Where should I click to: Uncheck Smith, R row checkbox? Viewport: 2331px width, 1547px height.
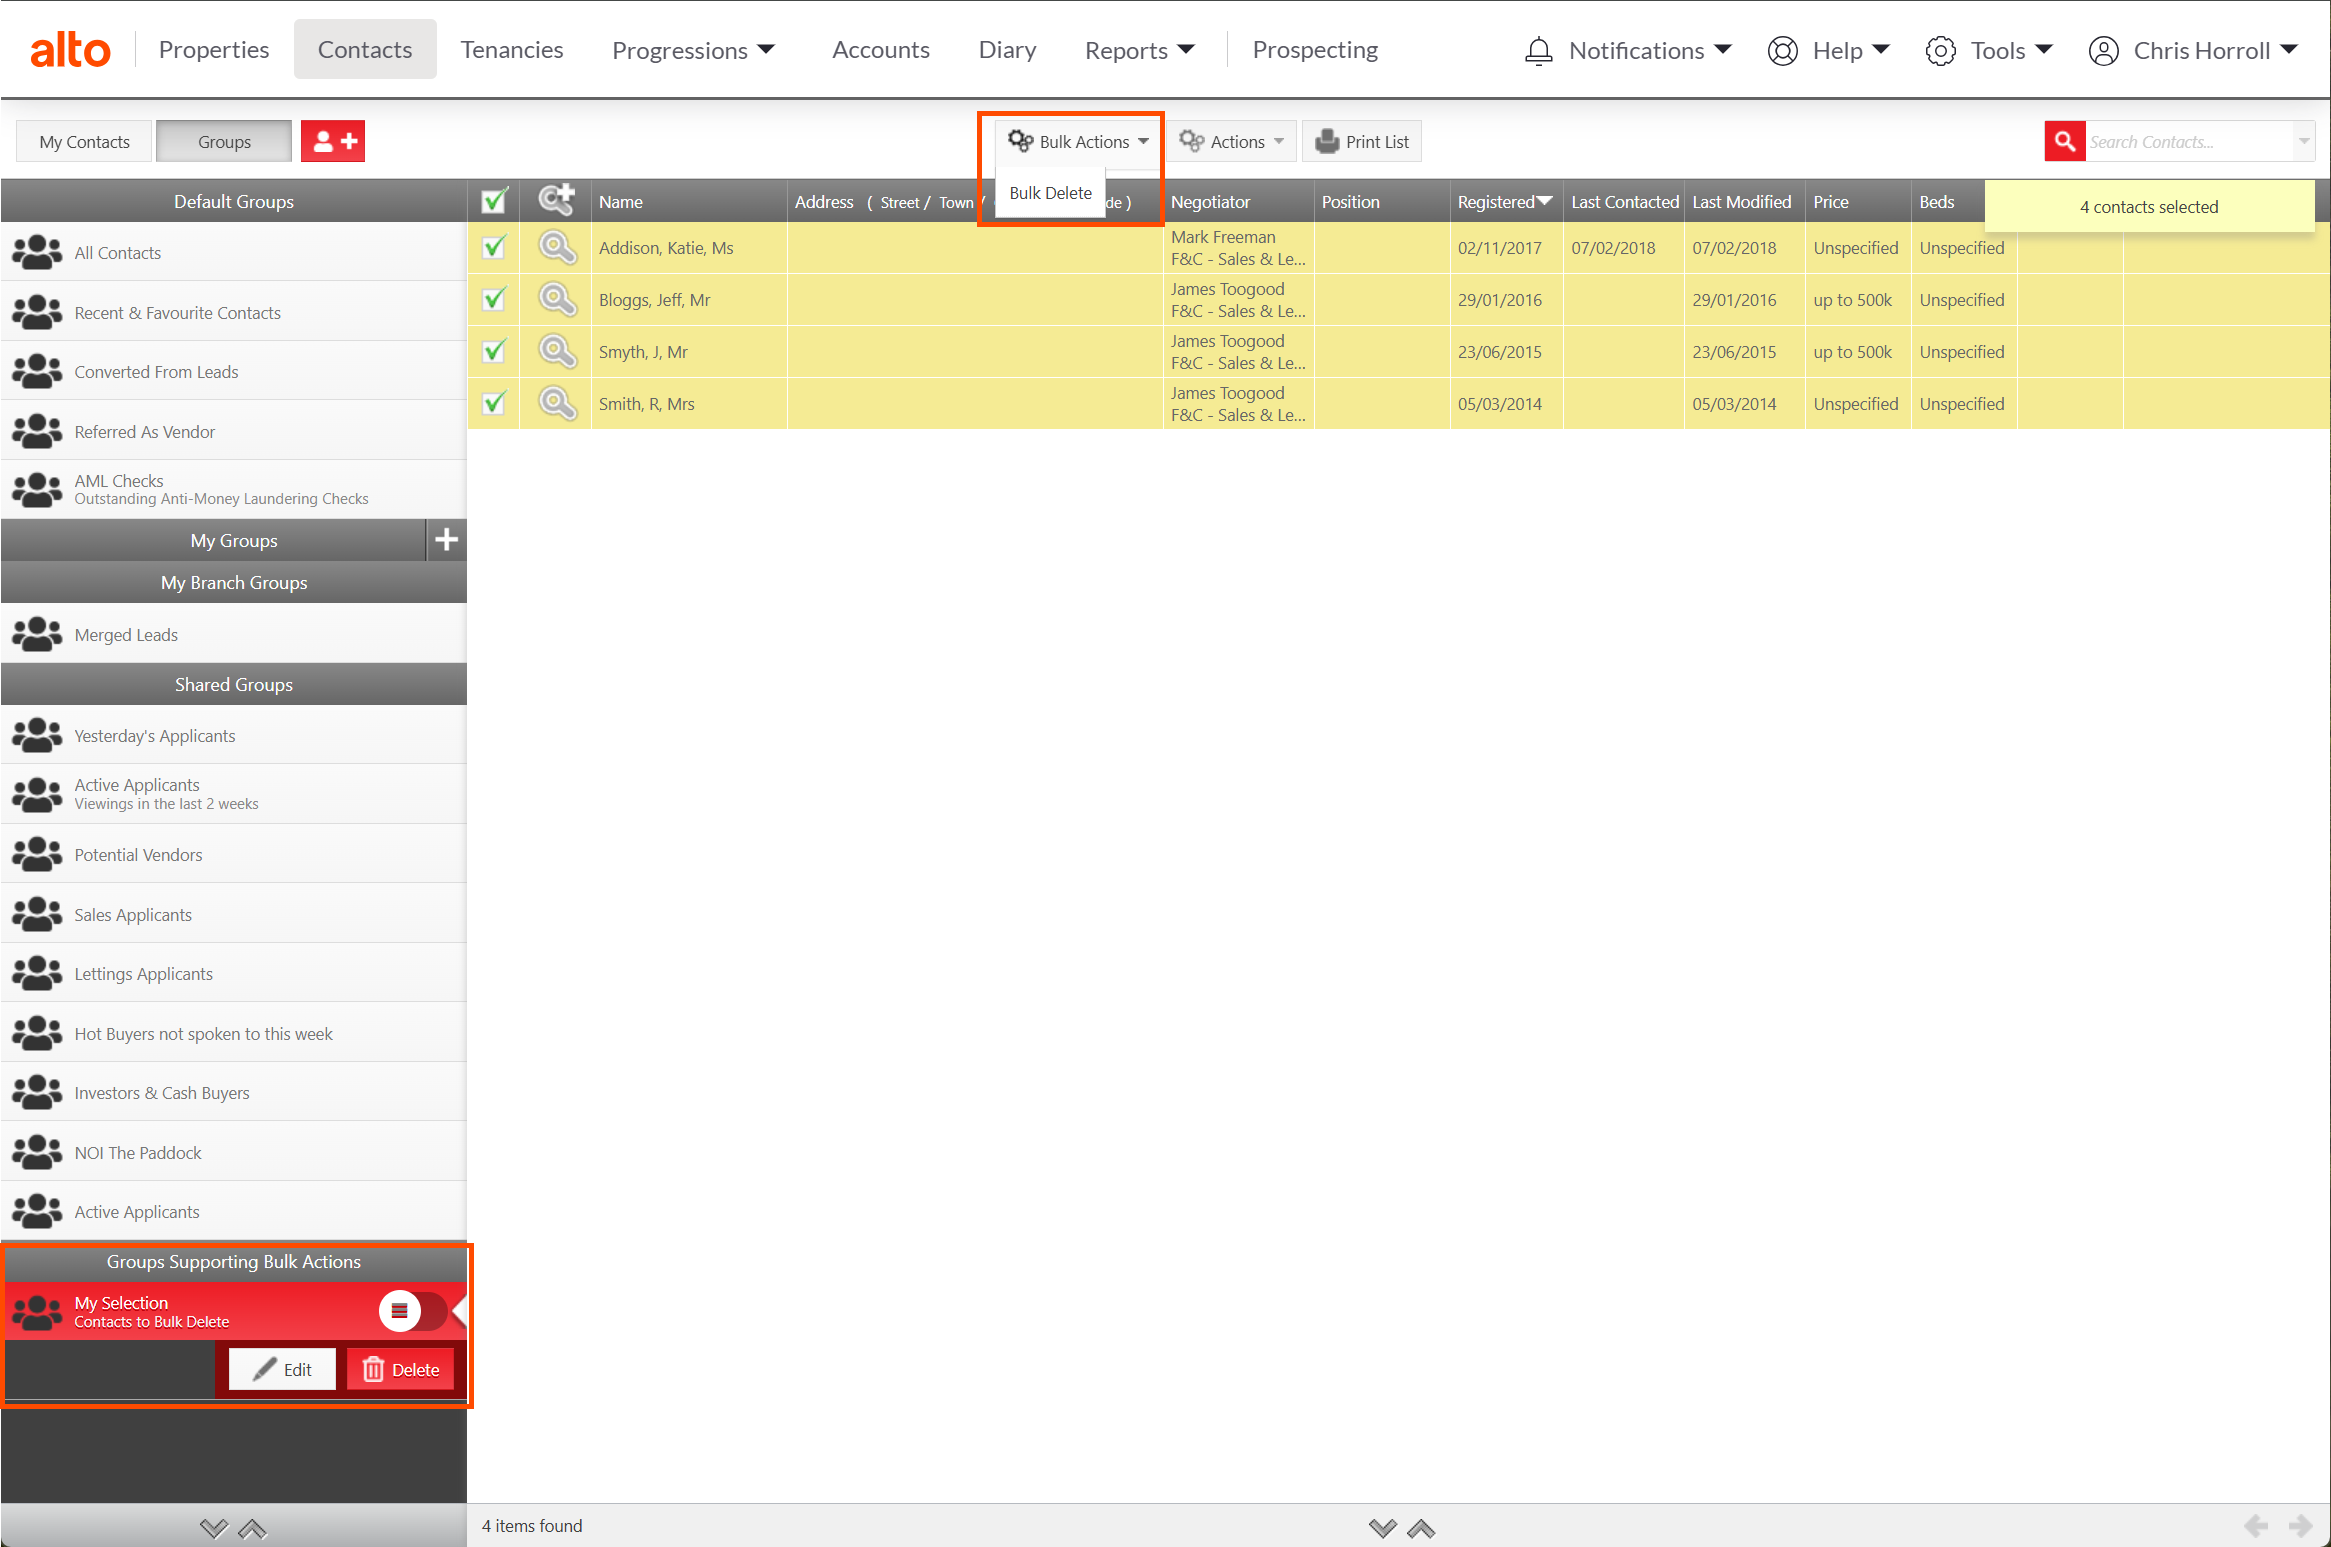[x=494, y=403]
